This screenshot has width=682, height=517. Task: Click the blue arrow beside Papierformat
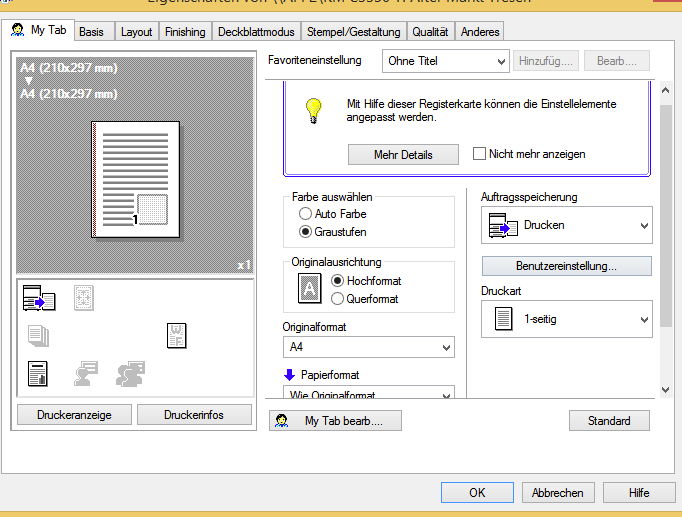(289, 374)
